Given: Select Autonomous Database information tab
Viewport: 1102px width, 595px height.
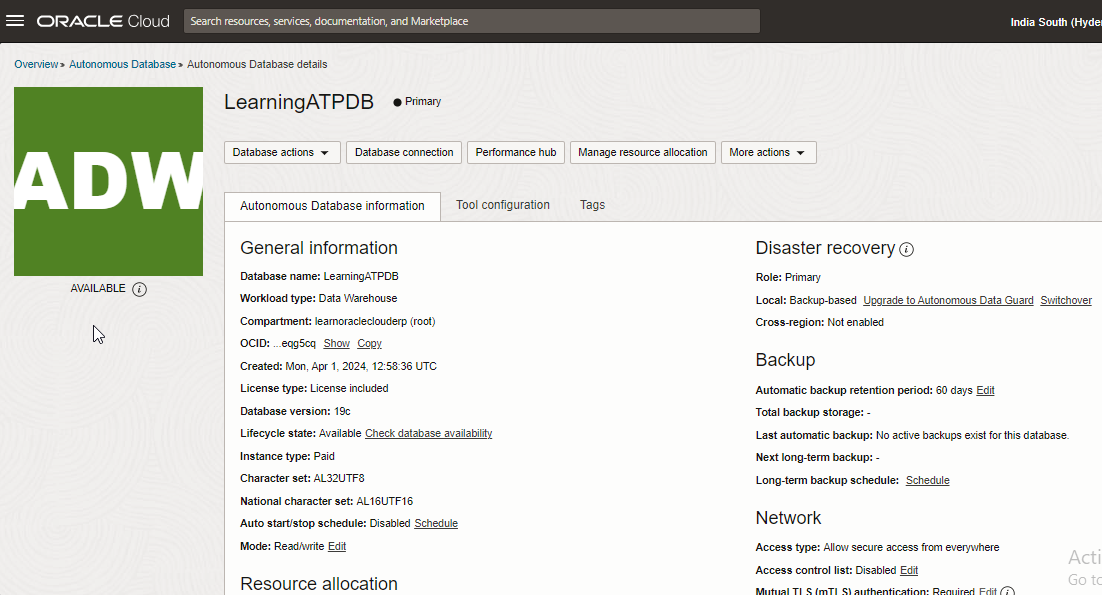Looking at the screenshot, I should pyautogui.click(x=332, y=206).
